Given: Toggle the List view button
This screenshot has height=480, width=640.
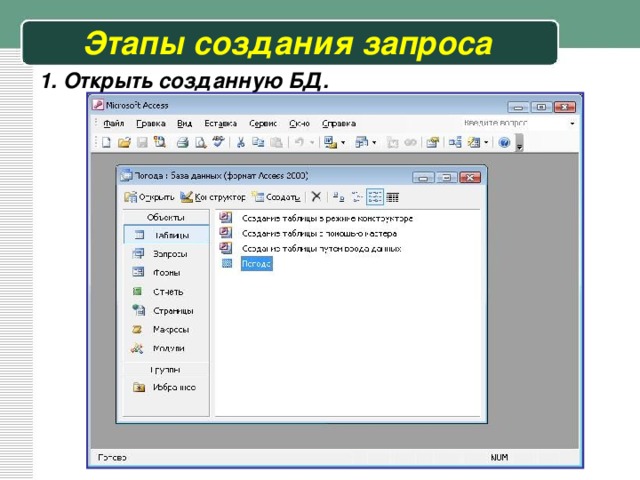Looking at the screenshot, I should (375, 198).
